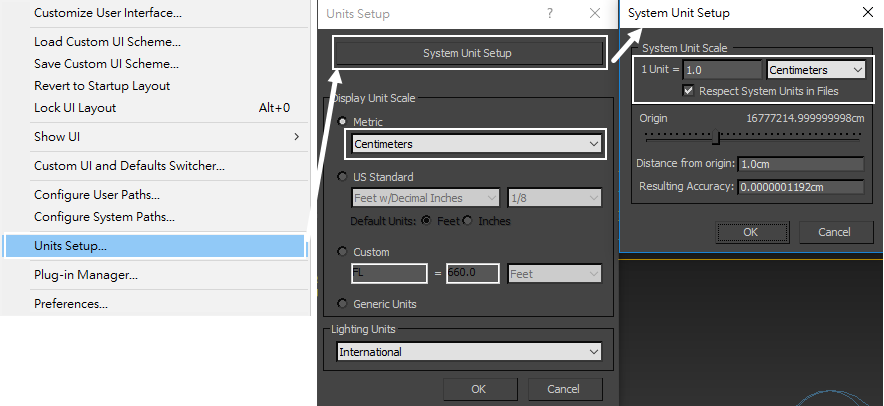Select the US Standard radio button
The image size is (884, 406).
pos(342,176)
